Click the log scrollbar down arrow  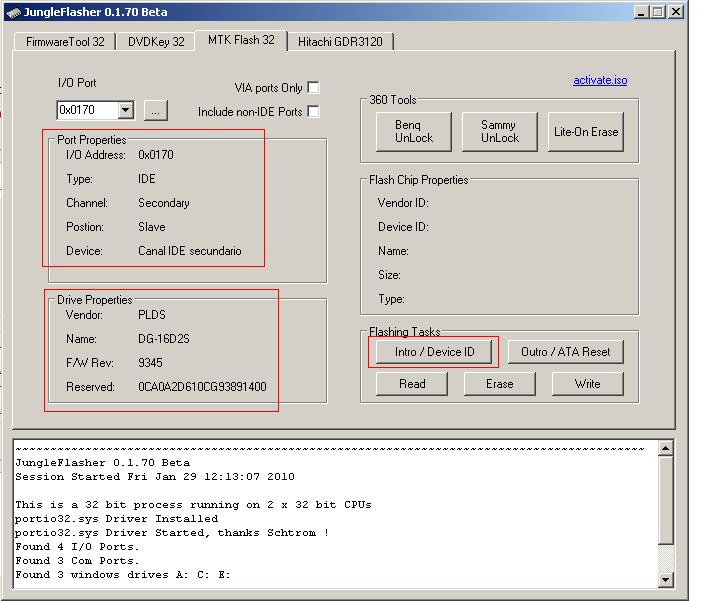coord(665,579)
